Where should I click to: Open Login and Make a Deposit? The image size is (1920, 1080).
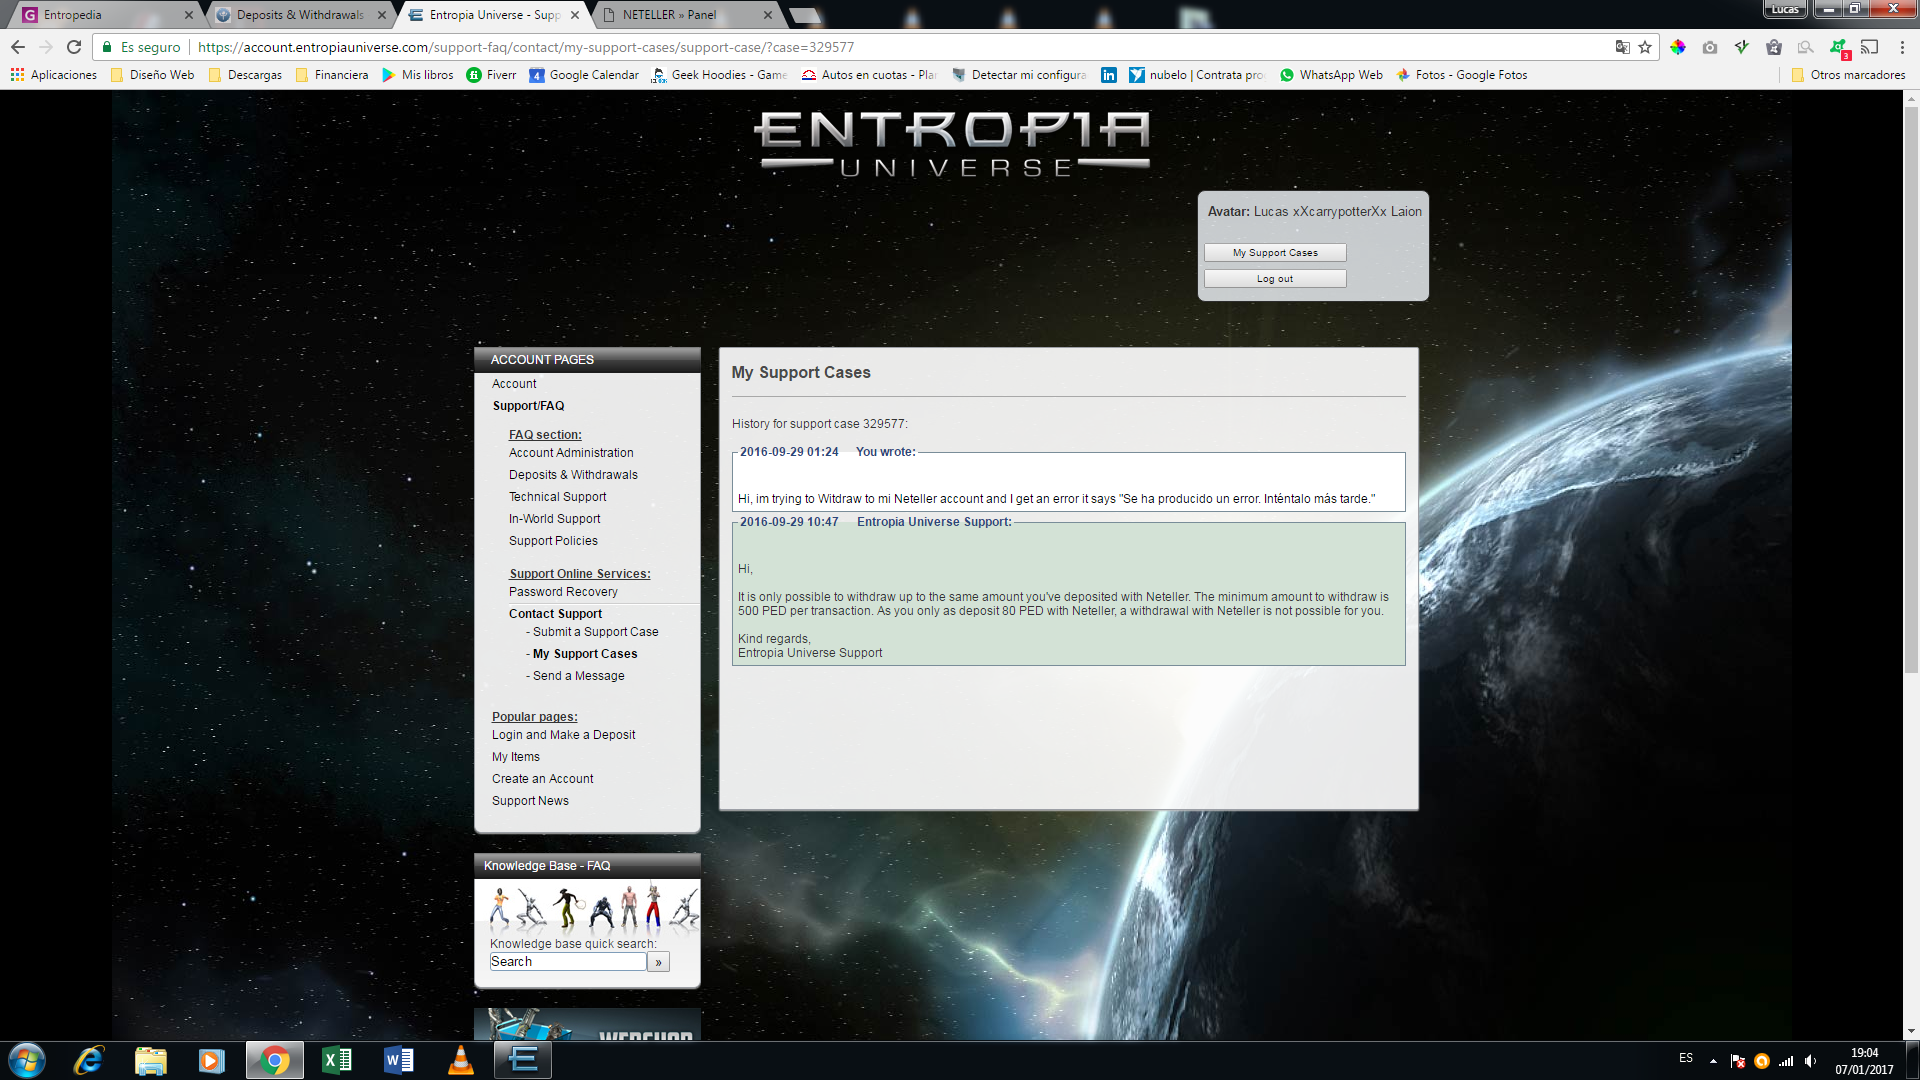click(x=563, y=735)
